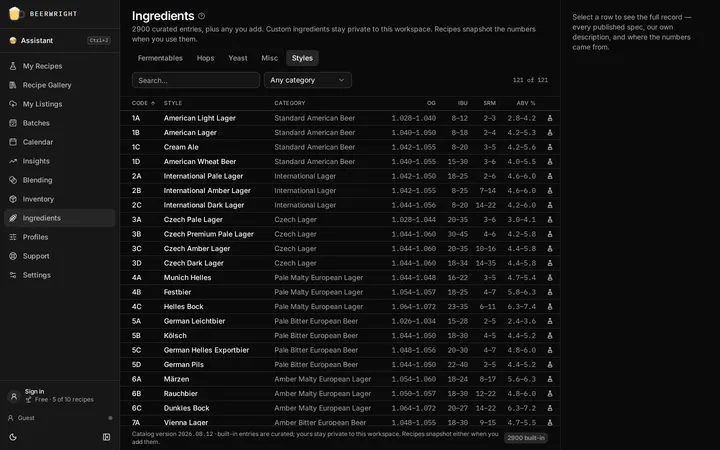Click flask icon on German Pils row
This screenshot has width=720, height=450.
click(550, 365)
